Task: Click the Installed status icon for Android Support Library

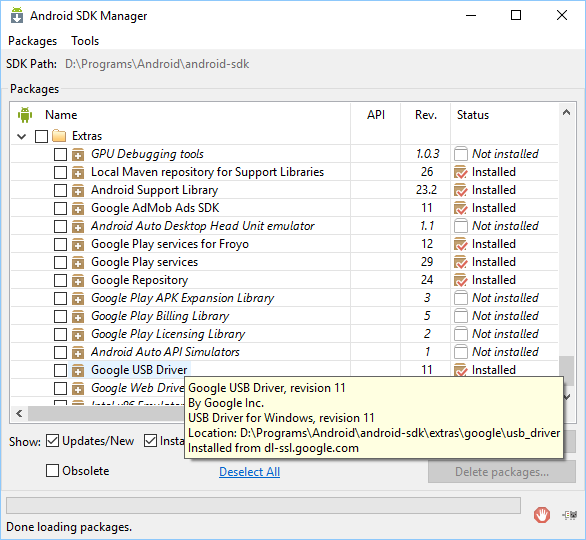Action: (x=460, y=190)
